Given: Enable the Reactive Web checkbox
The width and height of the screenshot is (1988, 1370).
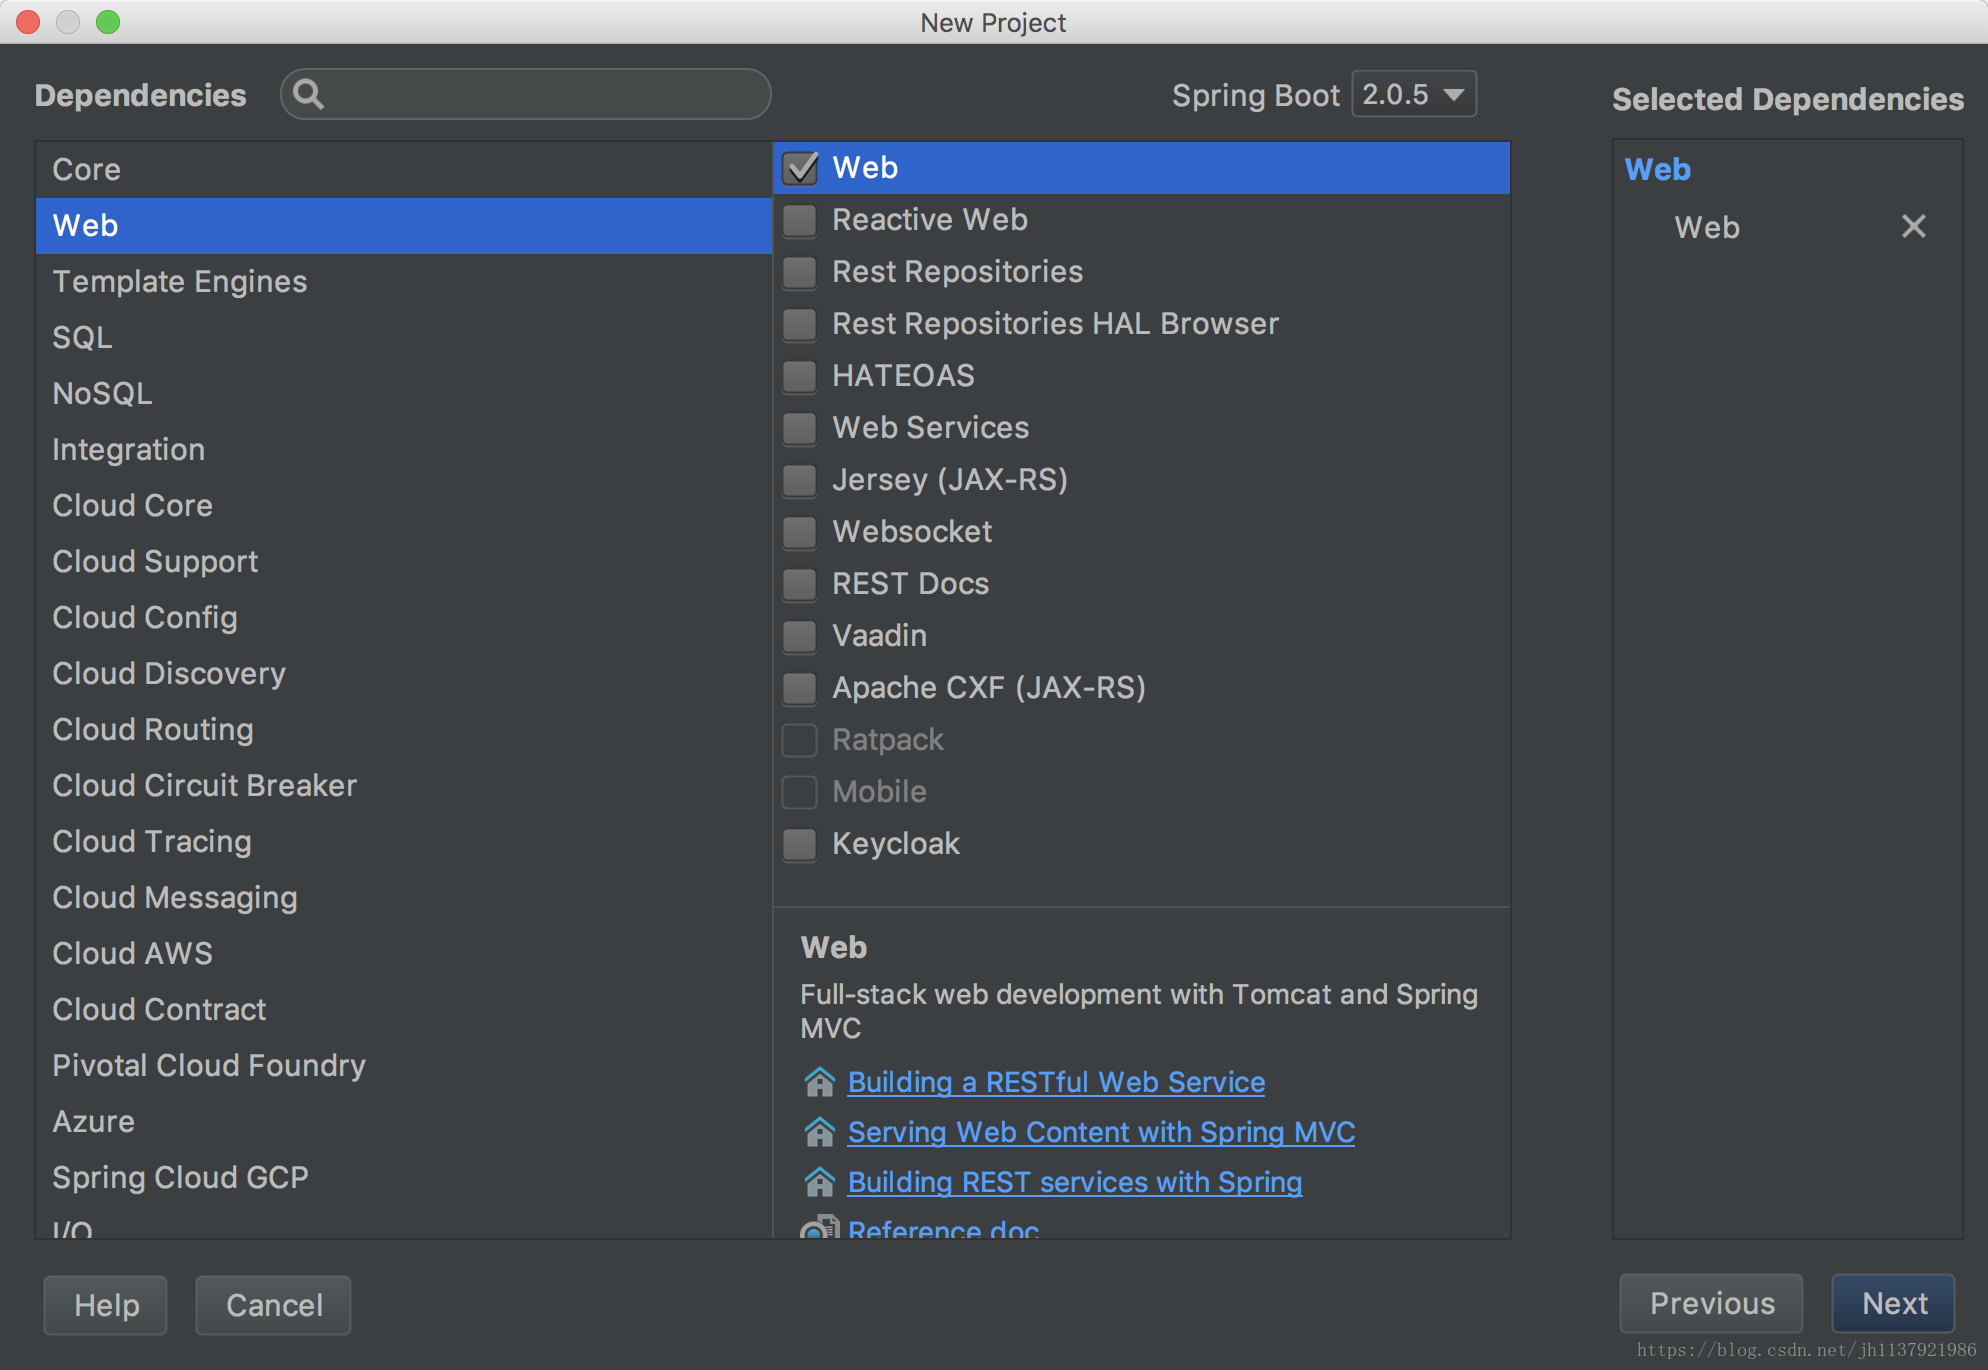Looking at the screenshot, I should pyautogui.click(x=800, y=220).
